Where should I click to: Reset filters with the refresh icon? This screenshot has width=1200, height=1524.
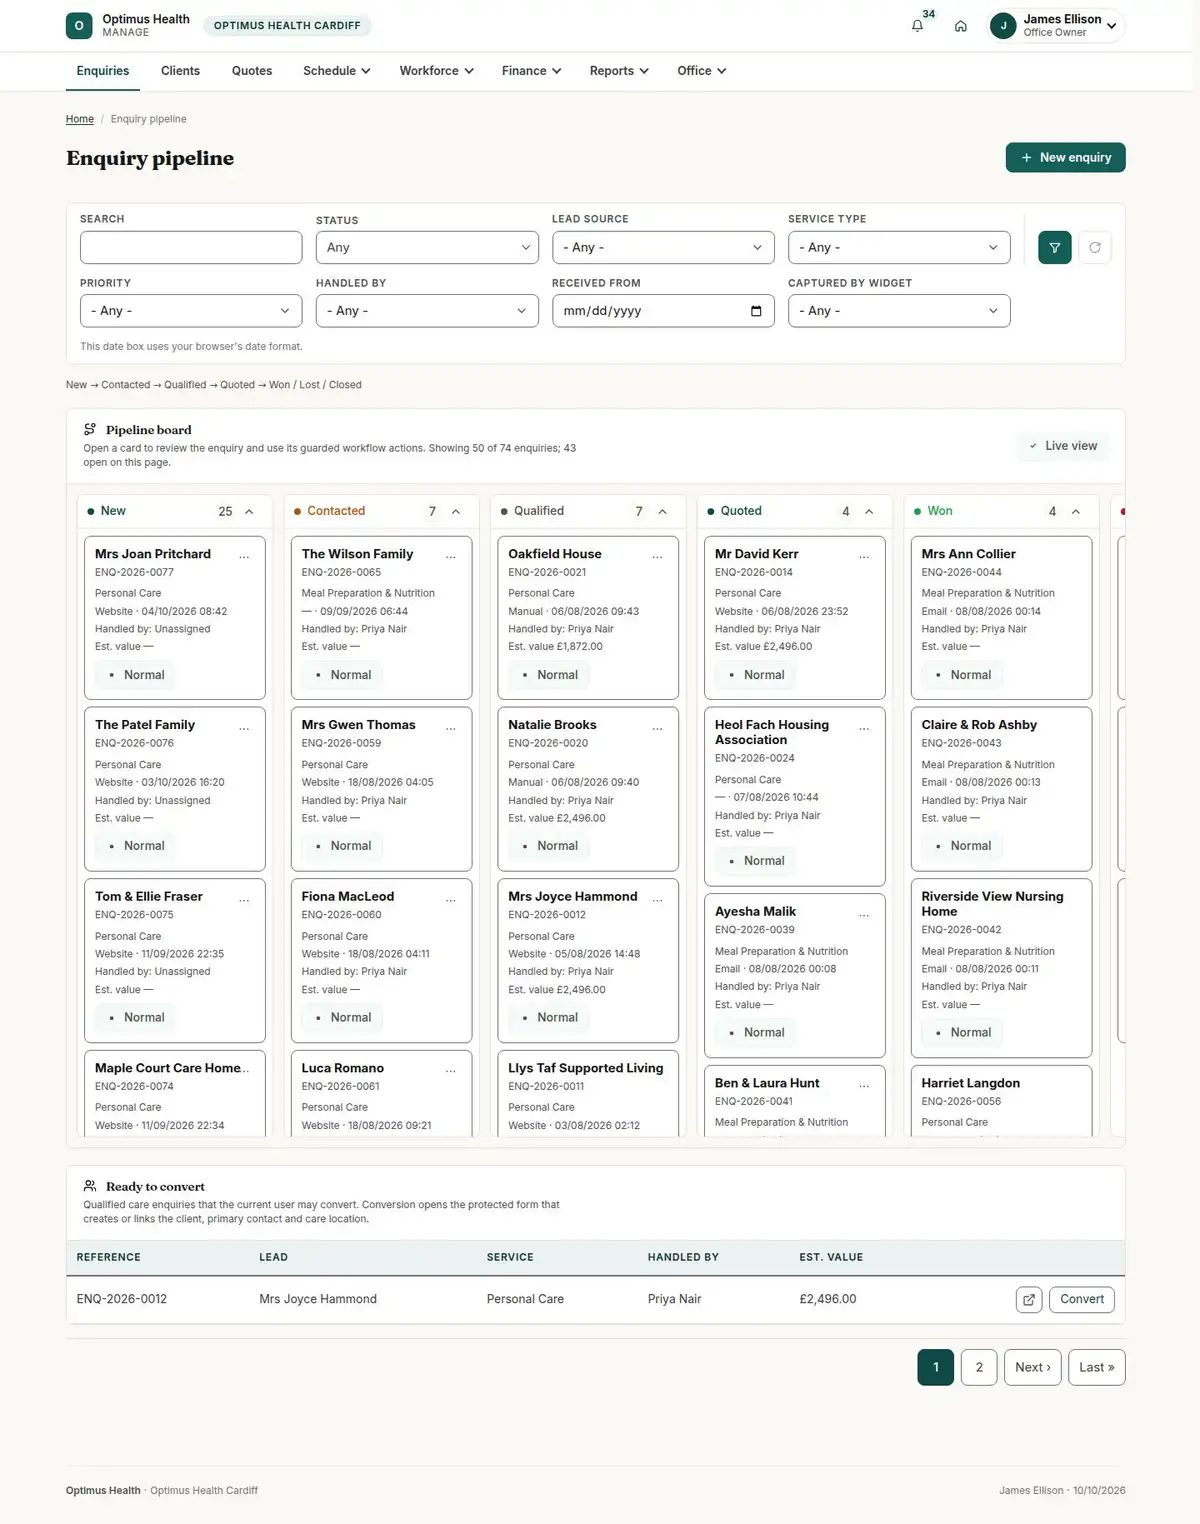[1095, 248]
